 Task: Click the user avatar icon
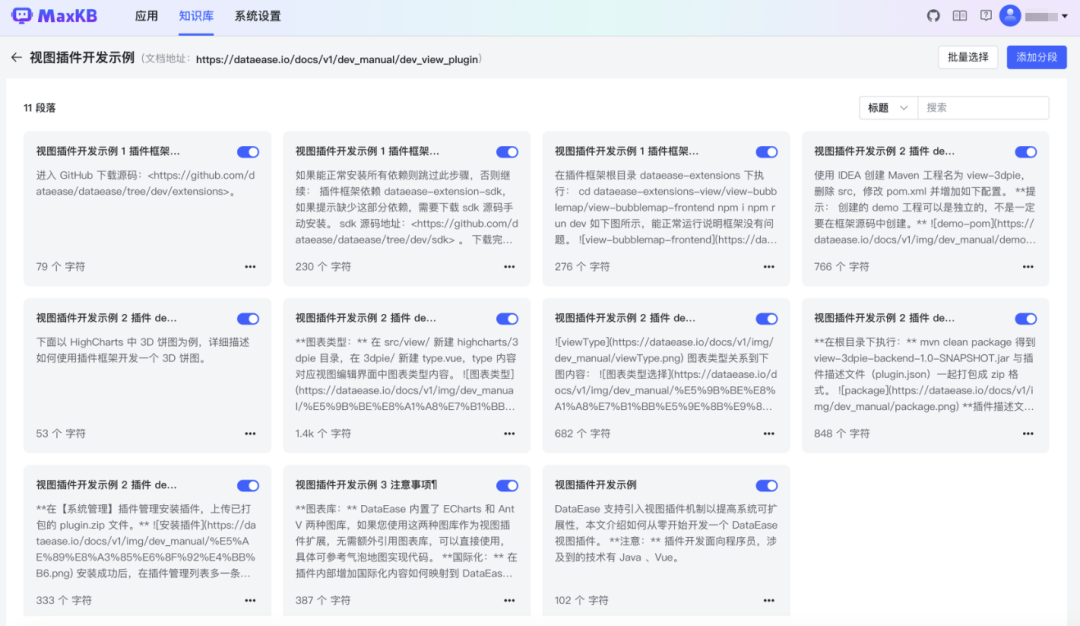(1011, 15)
